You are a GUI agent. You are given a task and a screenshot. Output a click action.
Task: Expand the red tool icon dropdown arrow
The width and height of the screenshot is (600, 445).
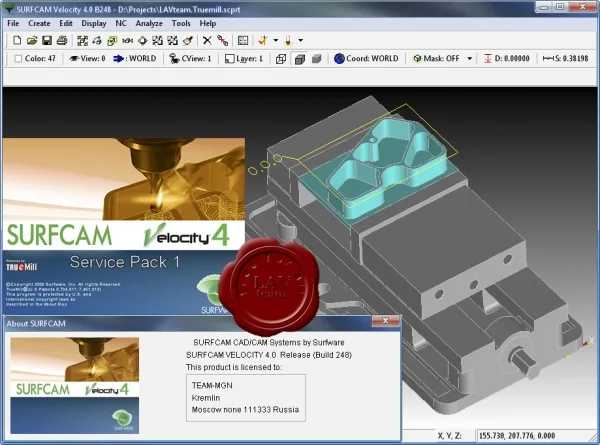(301, 40)
